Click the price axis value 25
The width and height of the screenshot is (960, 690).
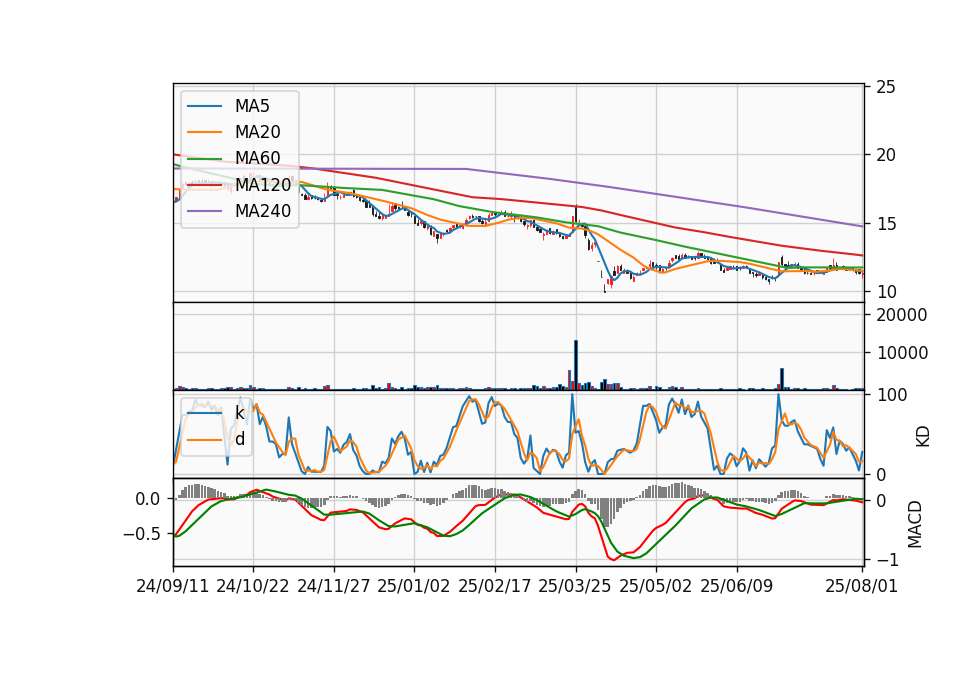(x=886, y=87)
